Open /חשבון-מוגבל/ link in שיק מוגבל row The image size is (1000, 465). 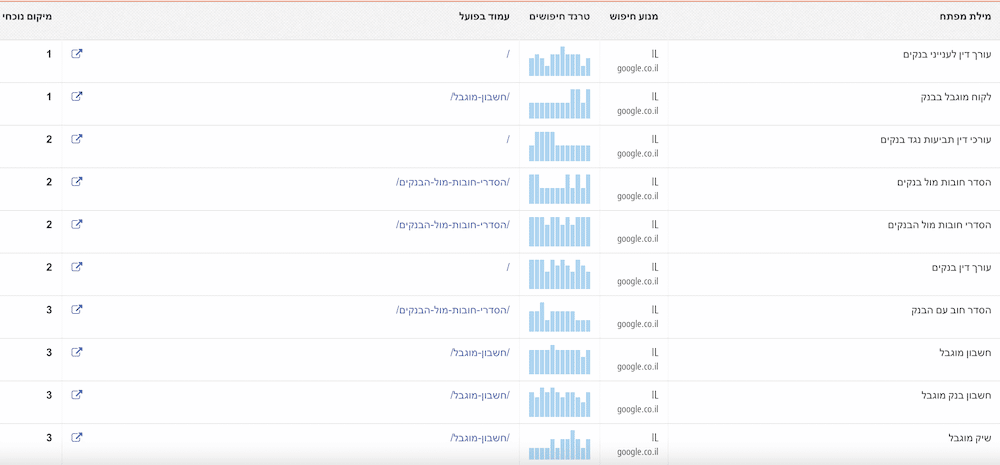480,438
